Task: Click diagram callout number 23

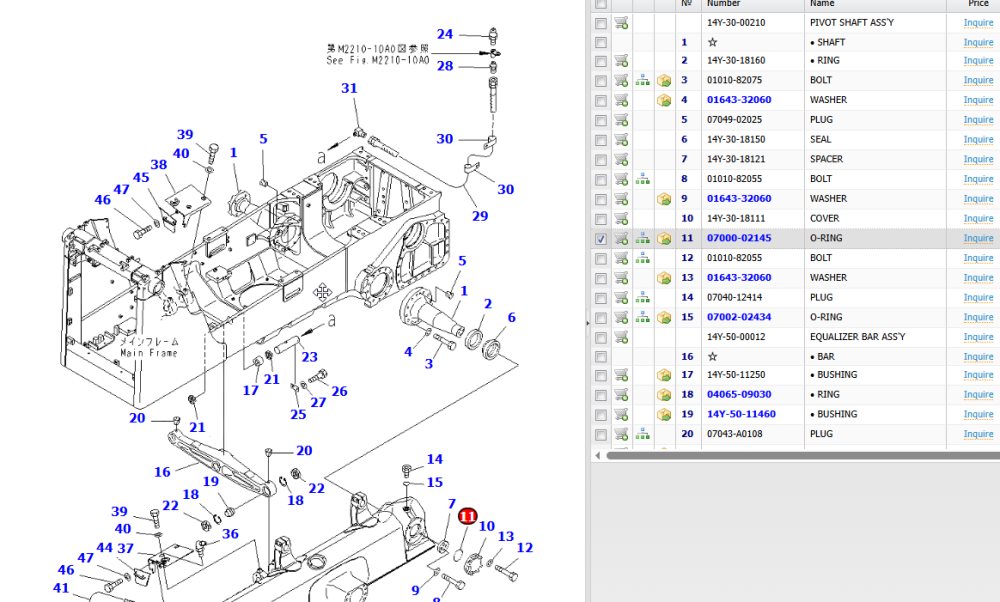Action: point(309,357)
